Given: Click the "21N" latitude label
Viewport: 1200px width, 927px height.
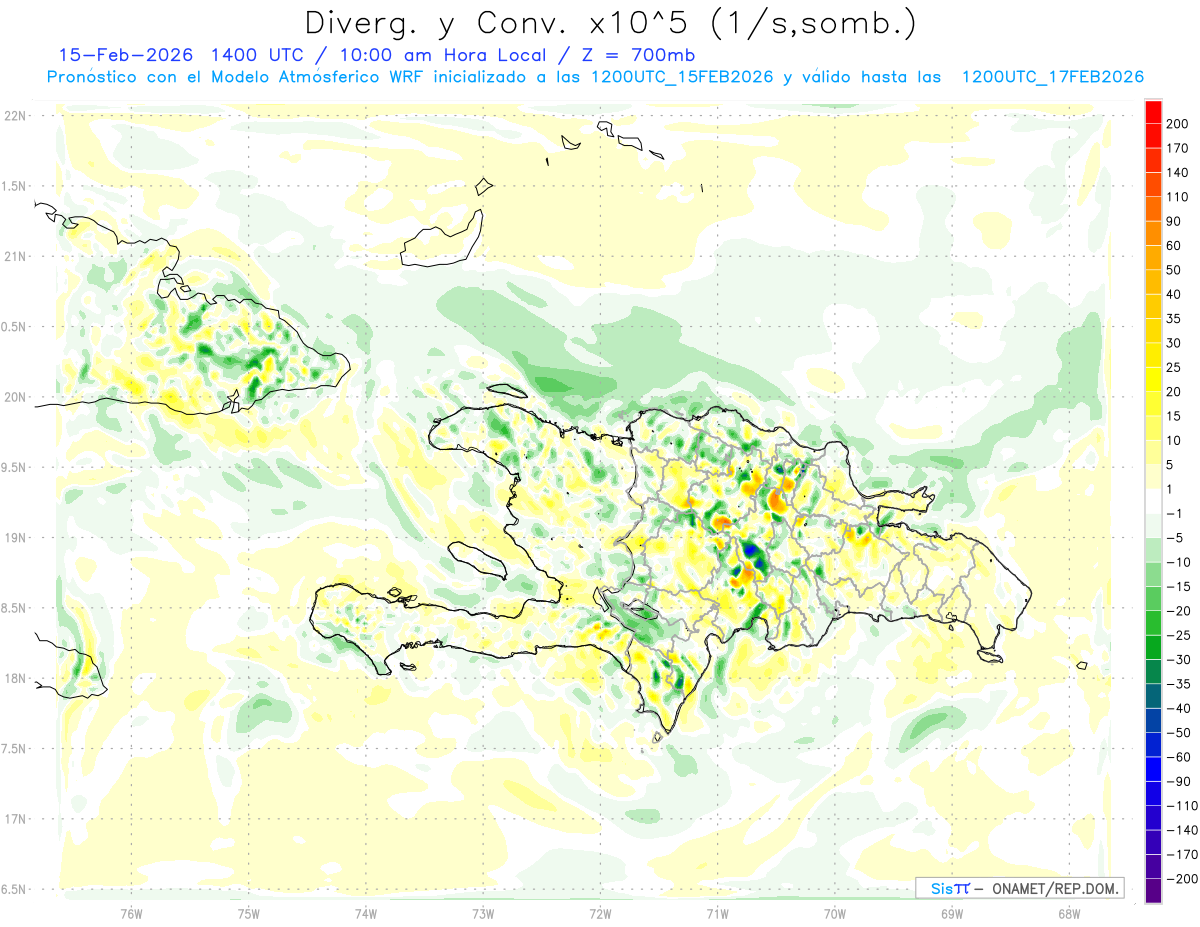Looking at the screenshot, I should pos(16,256).
